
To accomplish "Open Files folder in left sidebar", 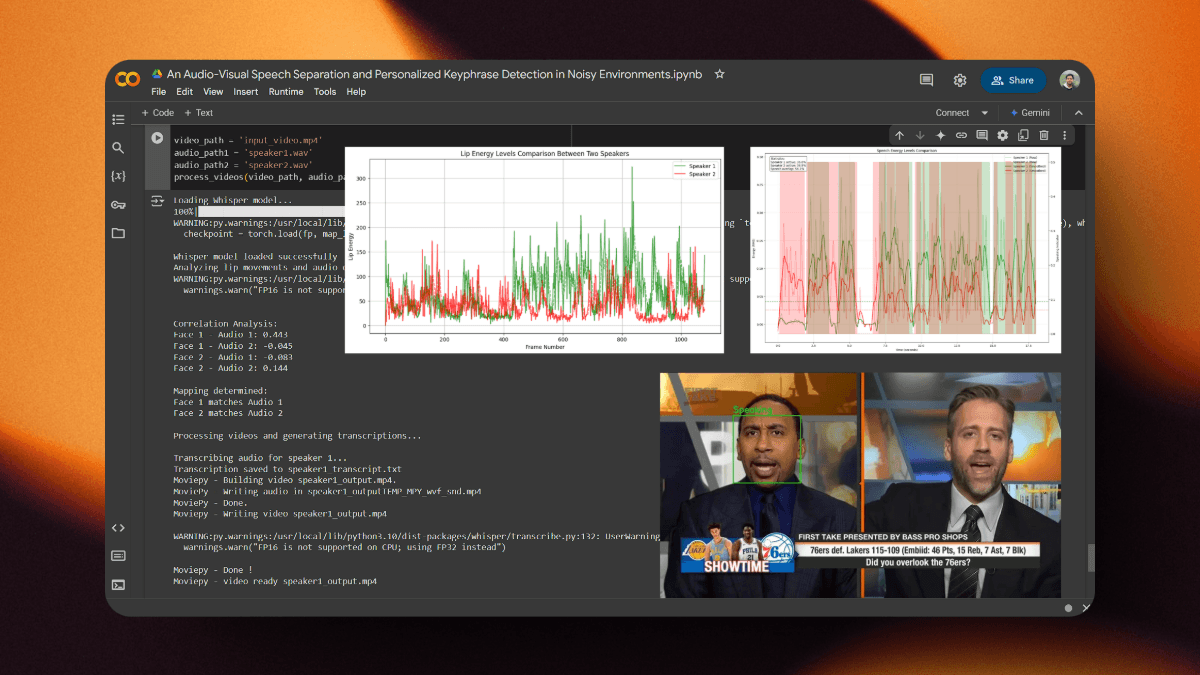I will [118, 233].
